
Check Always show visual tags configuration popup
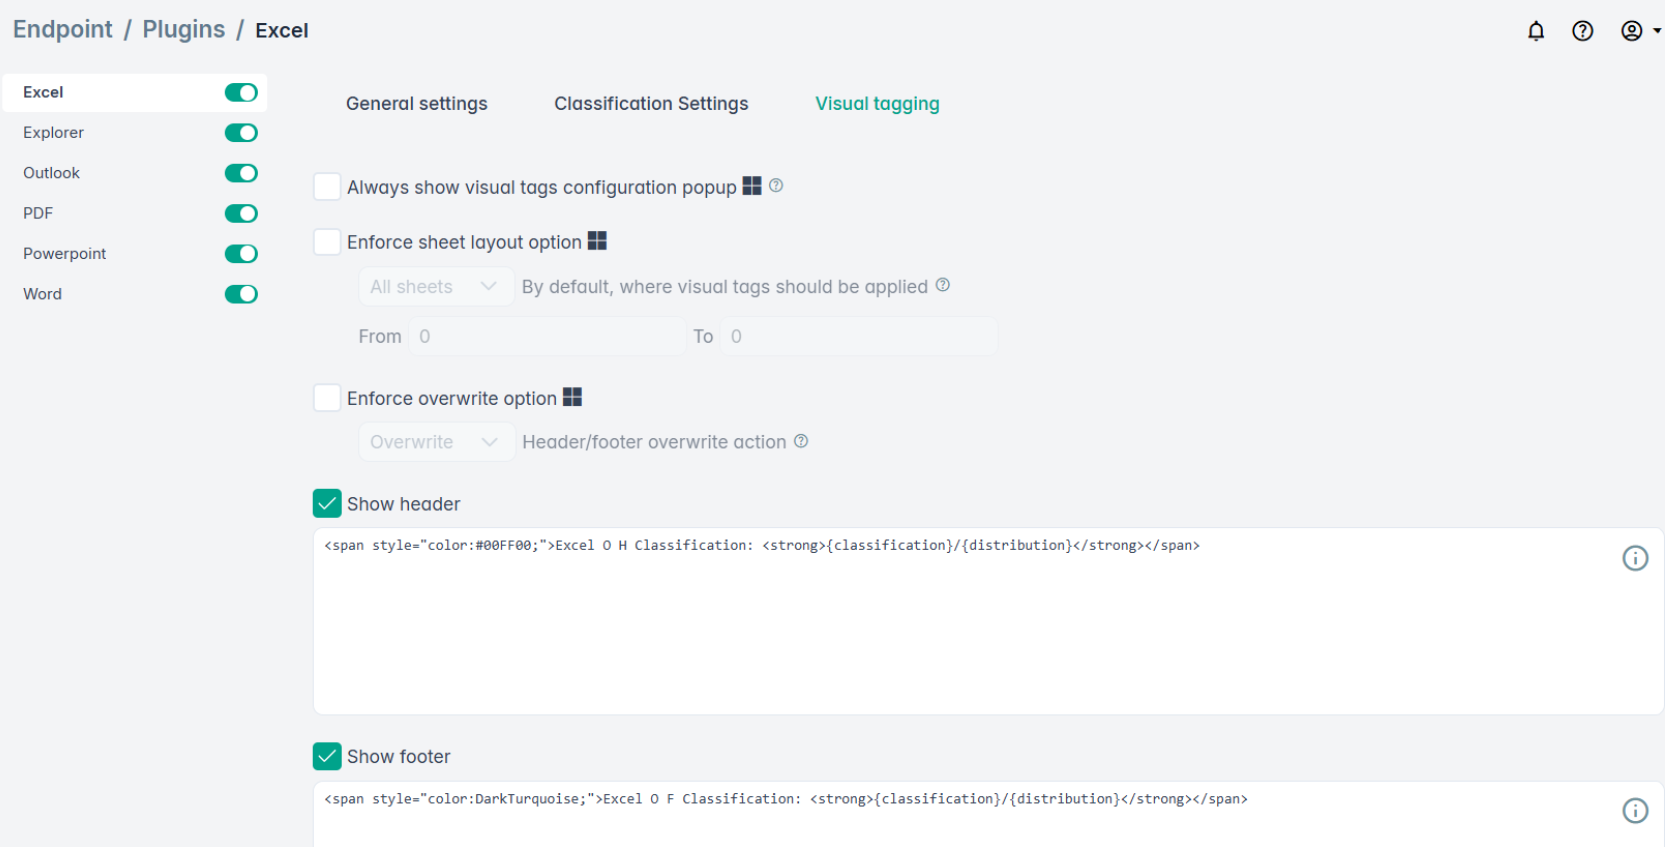point(327,187)
